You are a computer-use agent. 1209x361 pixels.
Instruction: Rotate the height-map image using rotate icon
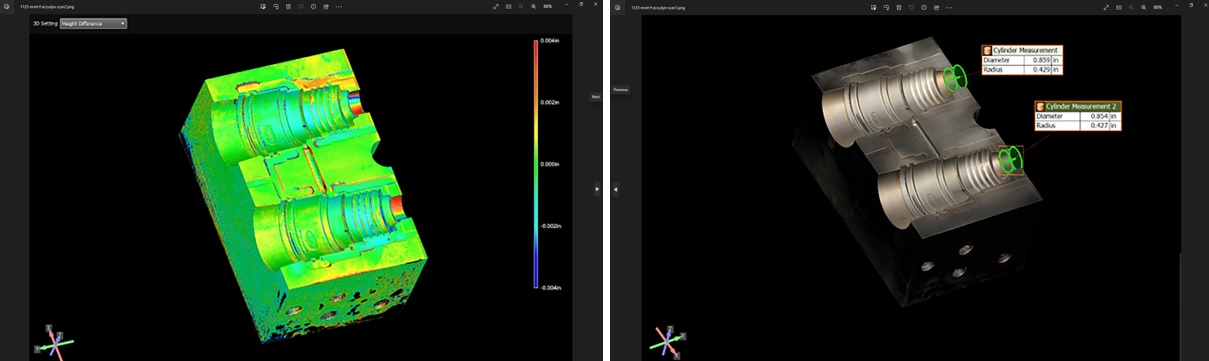tap(275, 6)
